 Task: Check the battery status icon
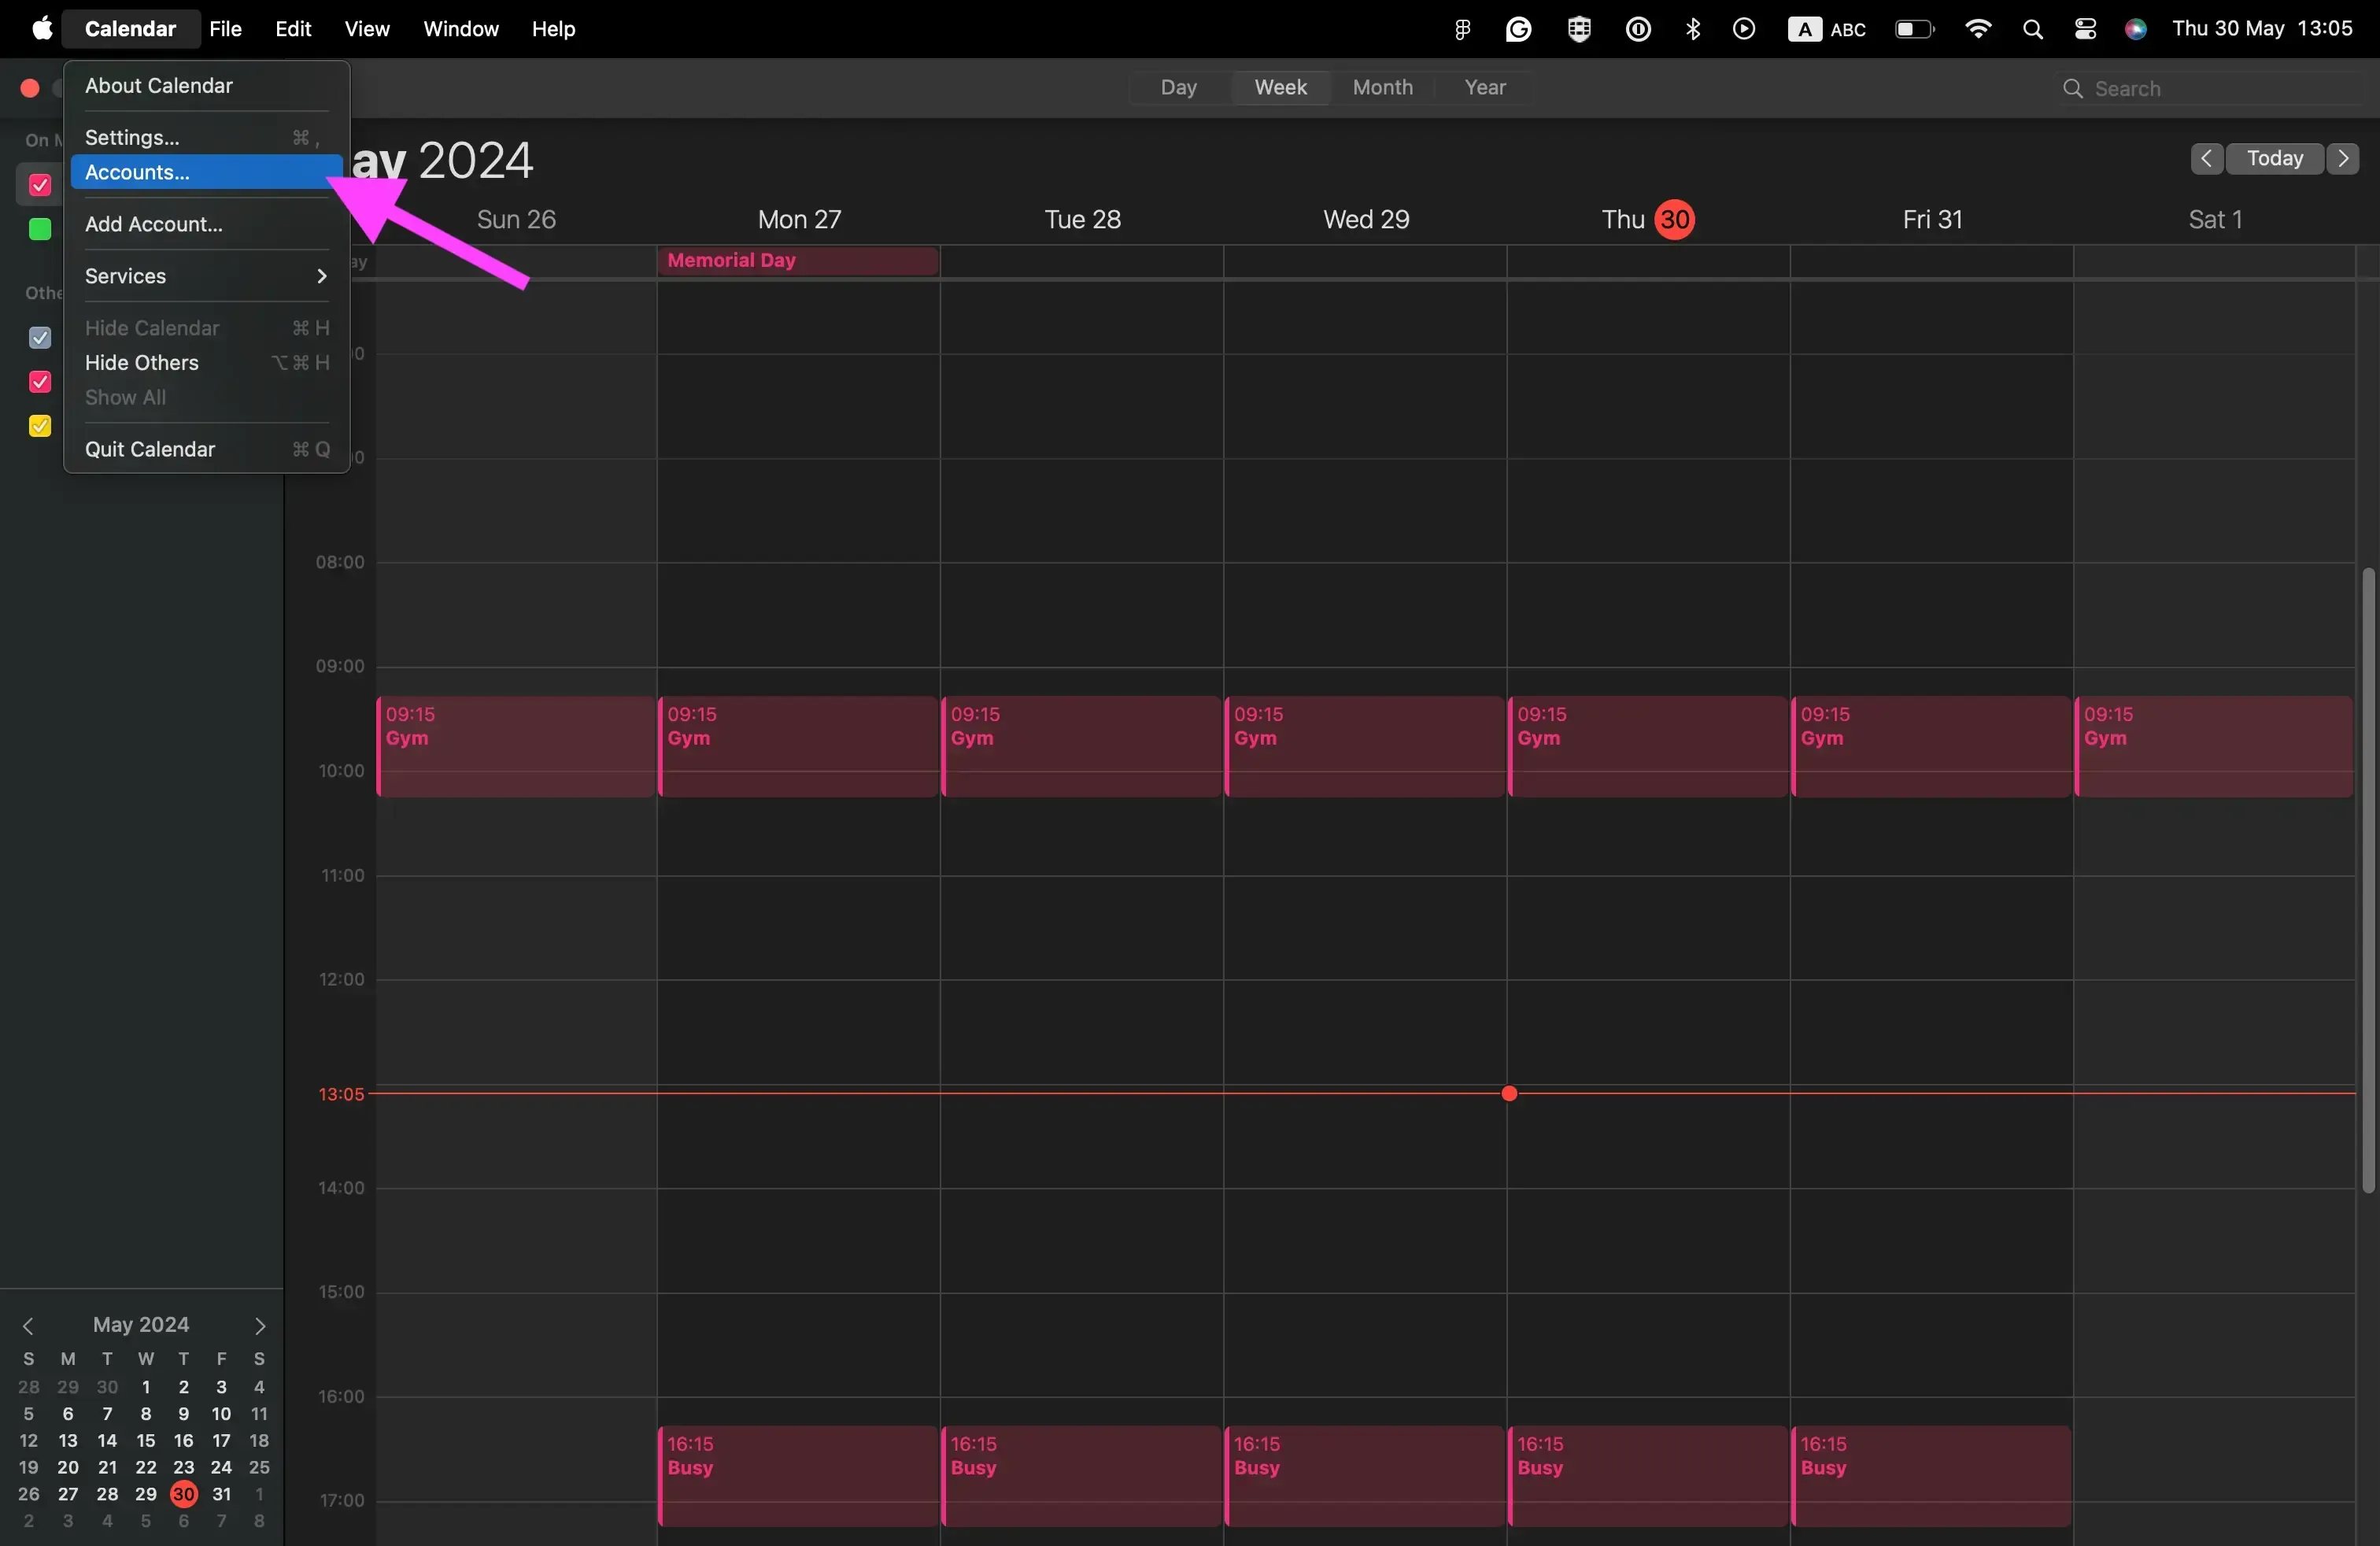pos(1913,28)
